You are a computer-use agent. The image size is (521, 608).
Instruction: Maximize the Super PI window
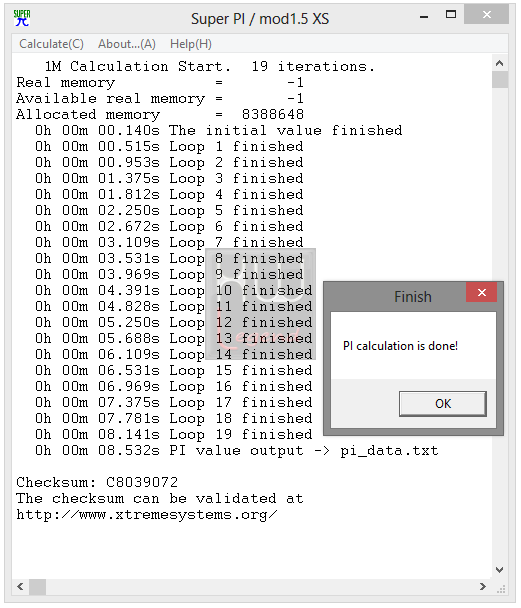tap(451, 15)
